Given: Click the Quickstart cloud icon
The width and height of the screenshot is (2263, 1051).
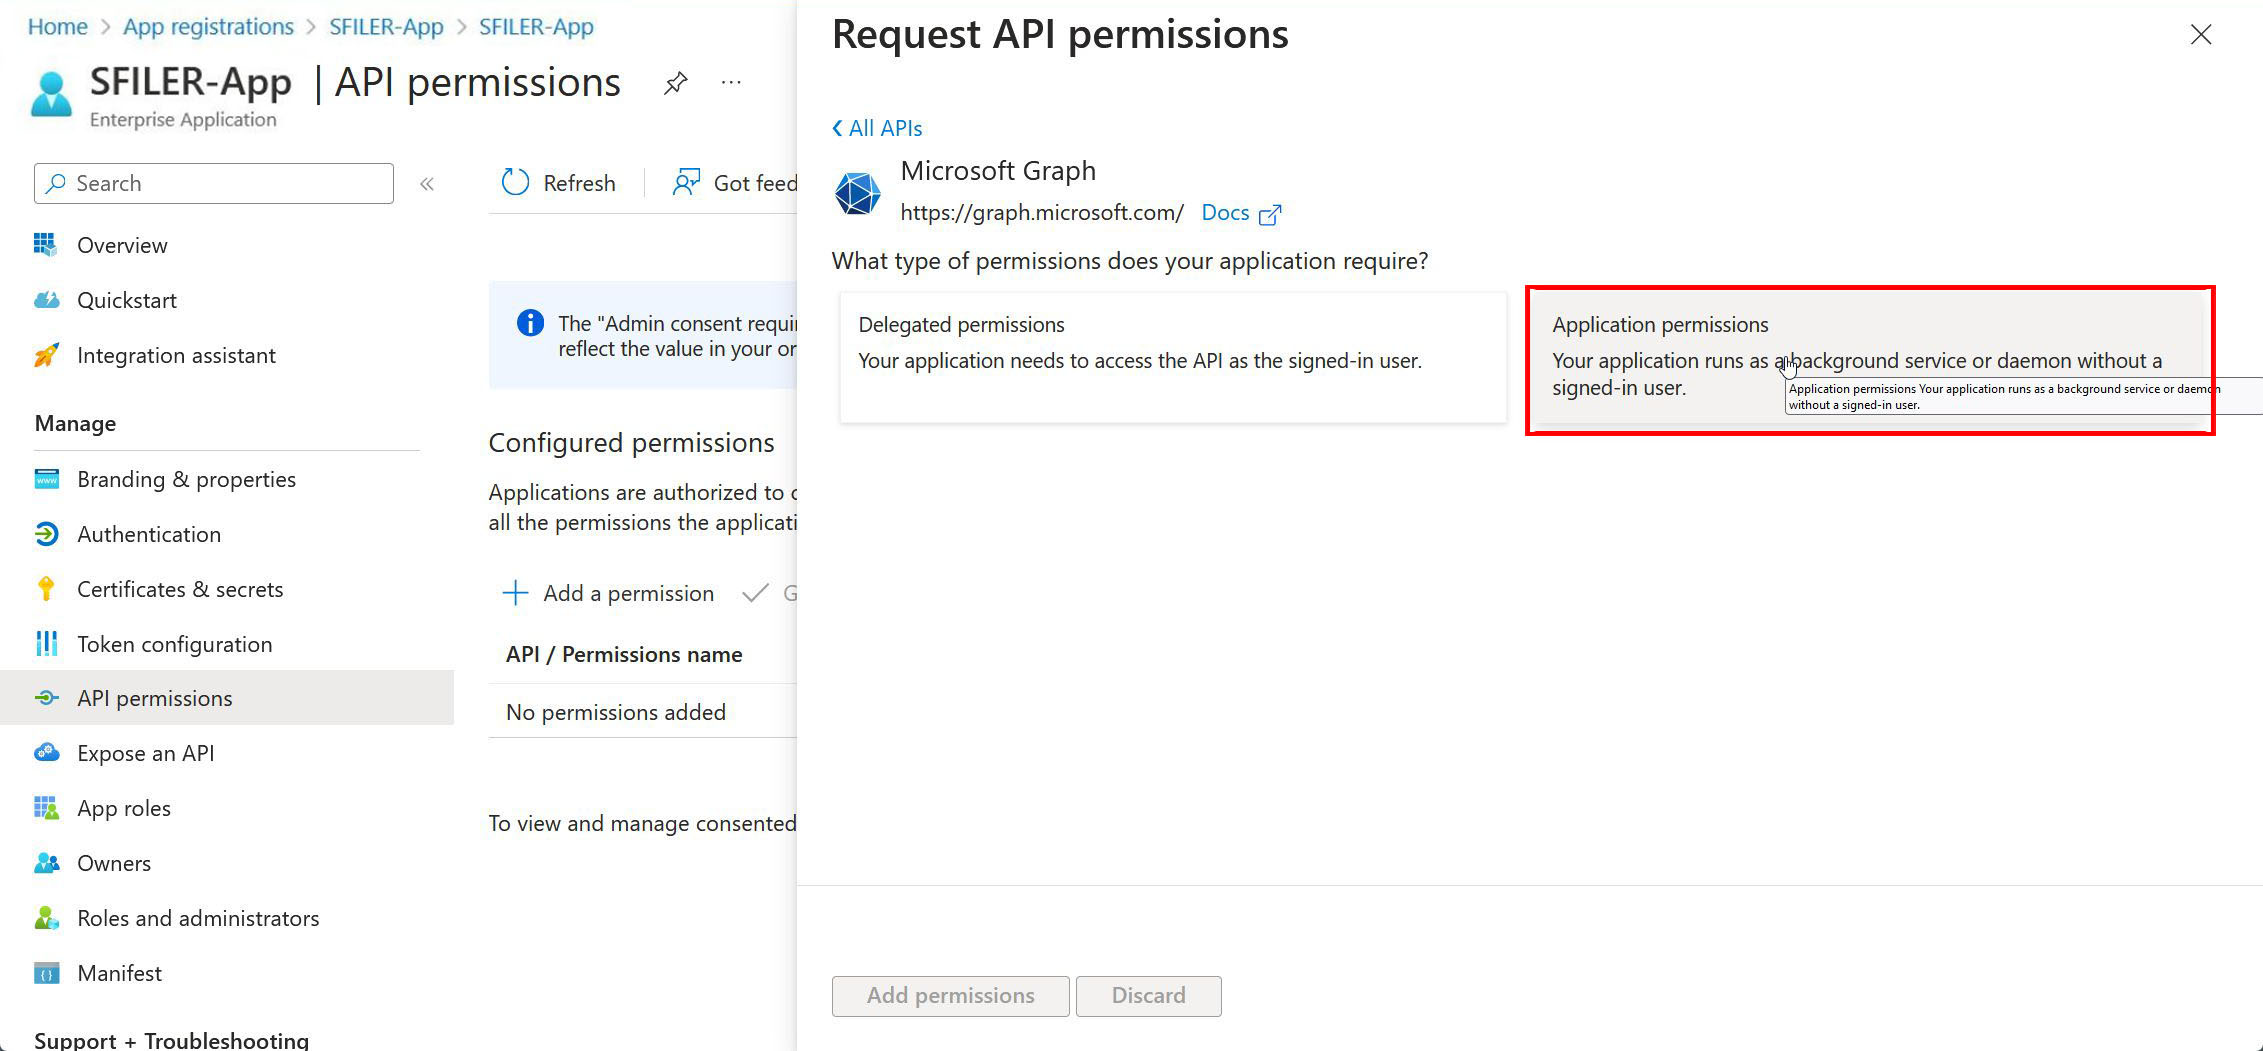Looking at the screenshot, I should (46, 300).
